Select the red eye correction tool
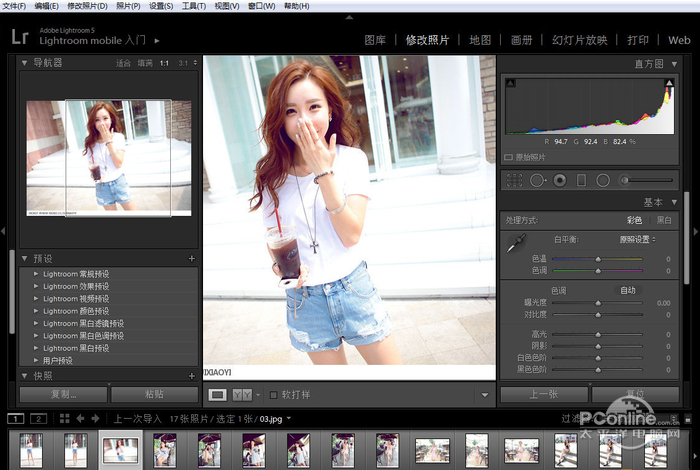The image size is (700, 470). tap(559, 180)
